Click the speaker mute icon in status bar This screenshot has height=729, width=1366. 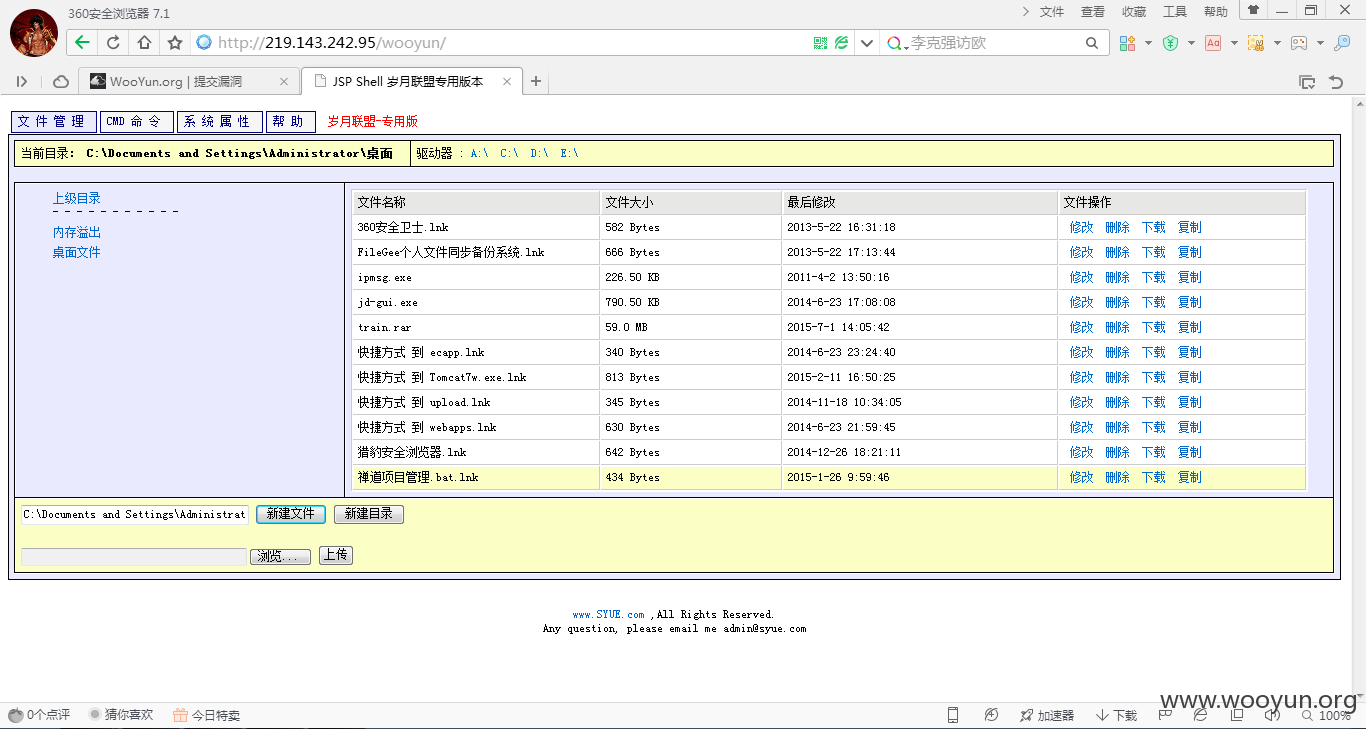(x=1272, y=715)
